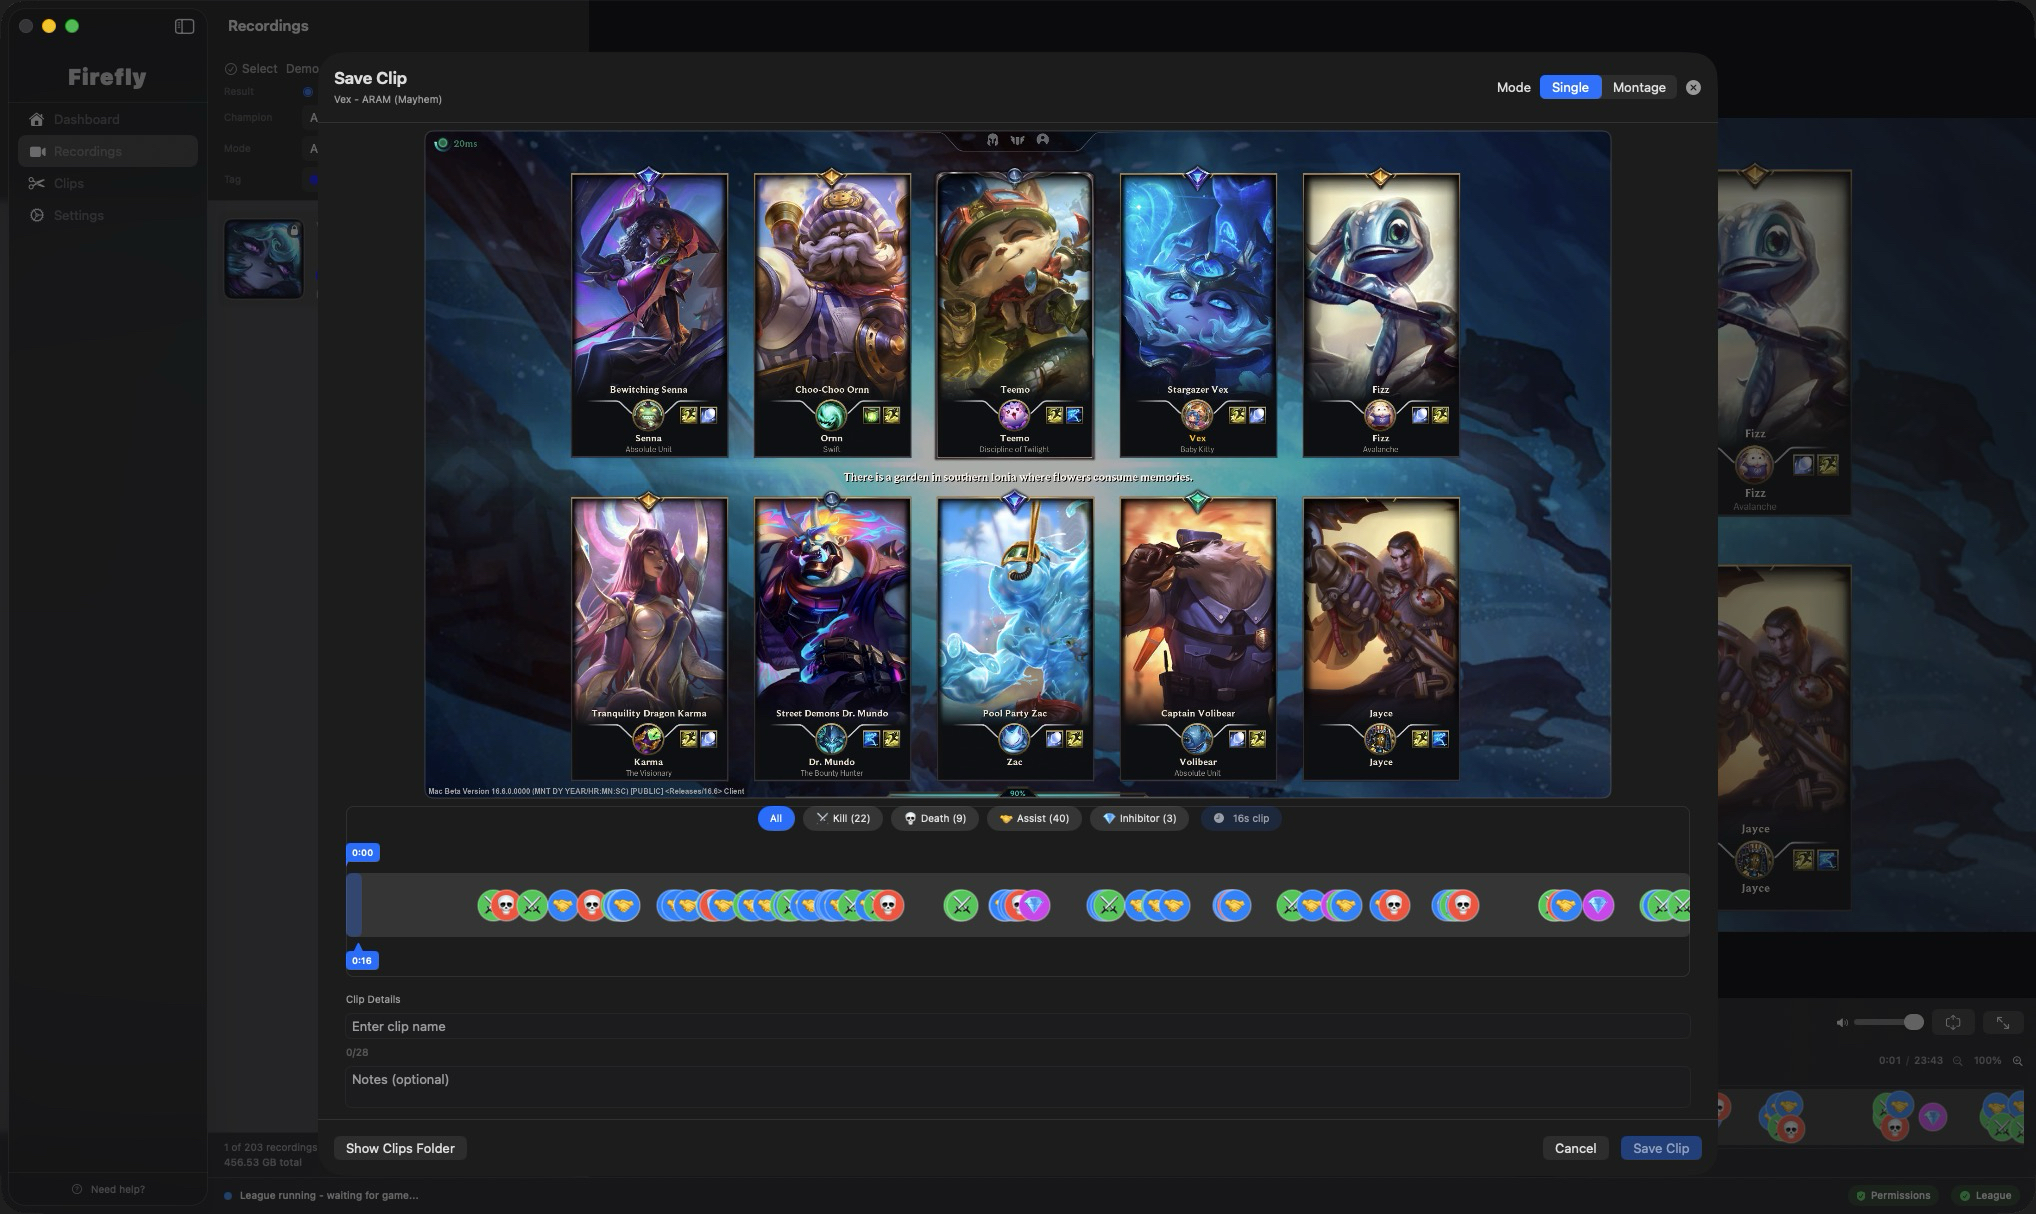Click Zac's round rune icon
The image size is (2036, 1214).
tap(1014, 738)
